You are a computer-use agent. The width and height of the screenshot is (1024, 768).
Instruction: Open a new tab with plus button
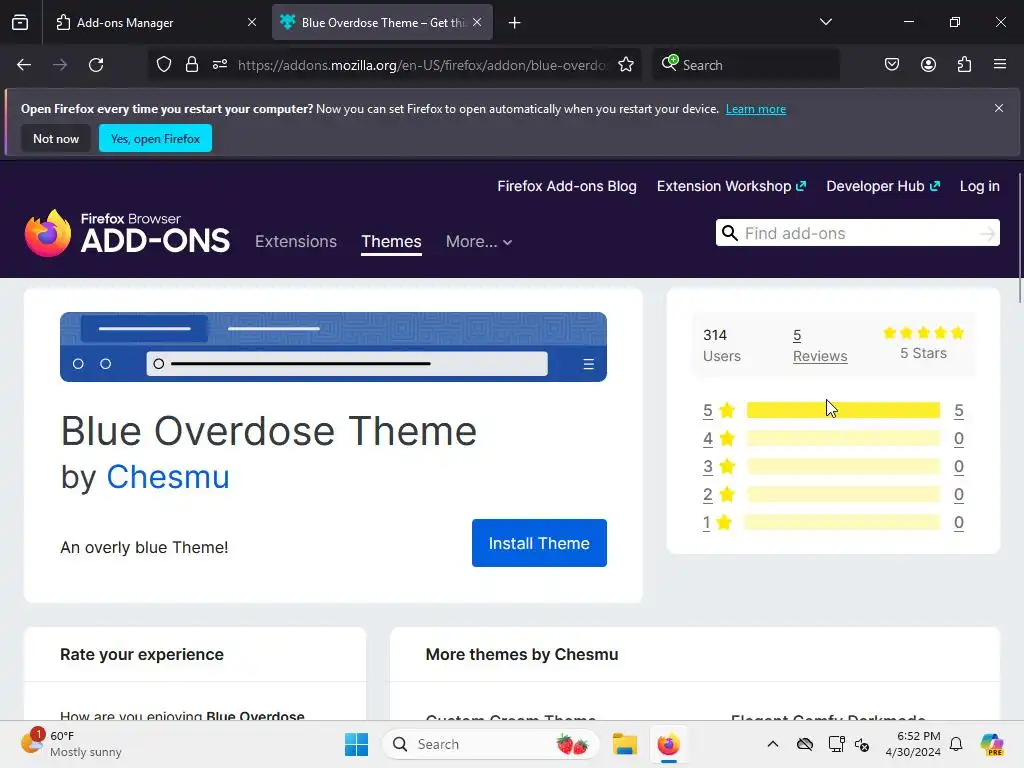tap(515, 23)
